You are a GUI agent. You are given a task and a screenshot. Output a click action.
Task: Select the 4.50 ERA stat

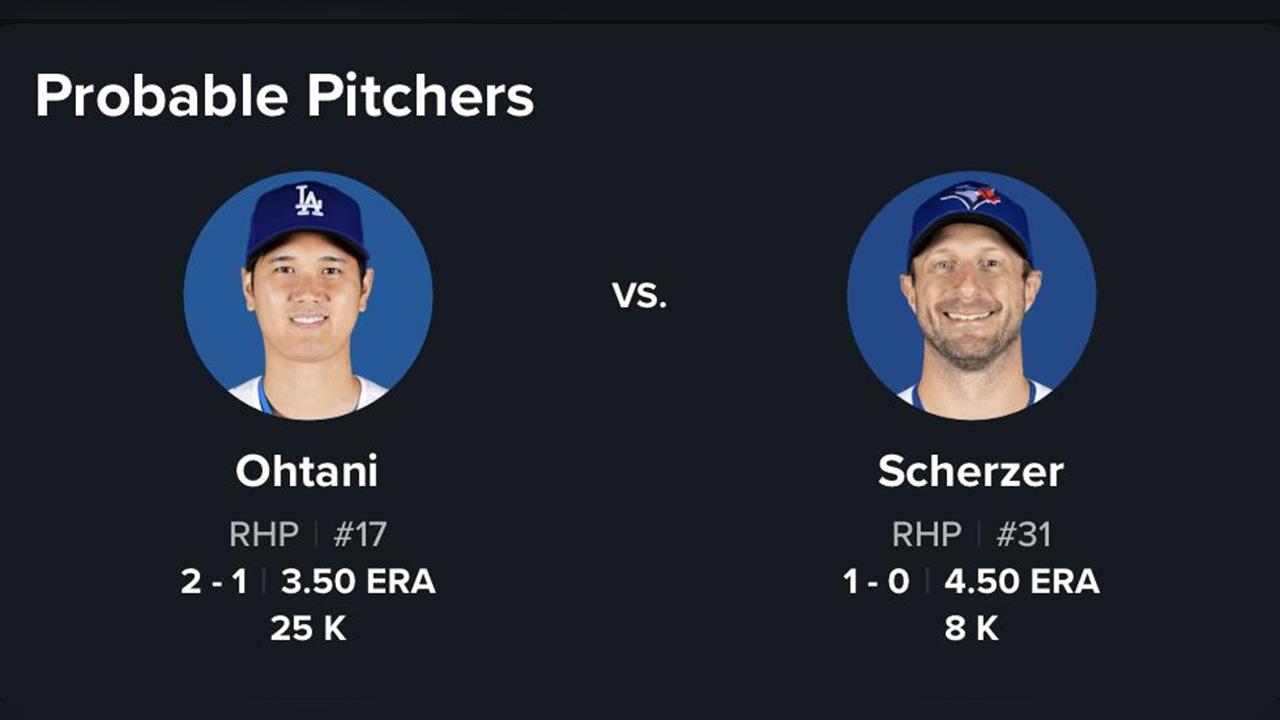coord(1022,581)
